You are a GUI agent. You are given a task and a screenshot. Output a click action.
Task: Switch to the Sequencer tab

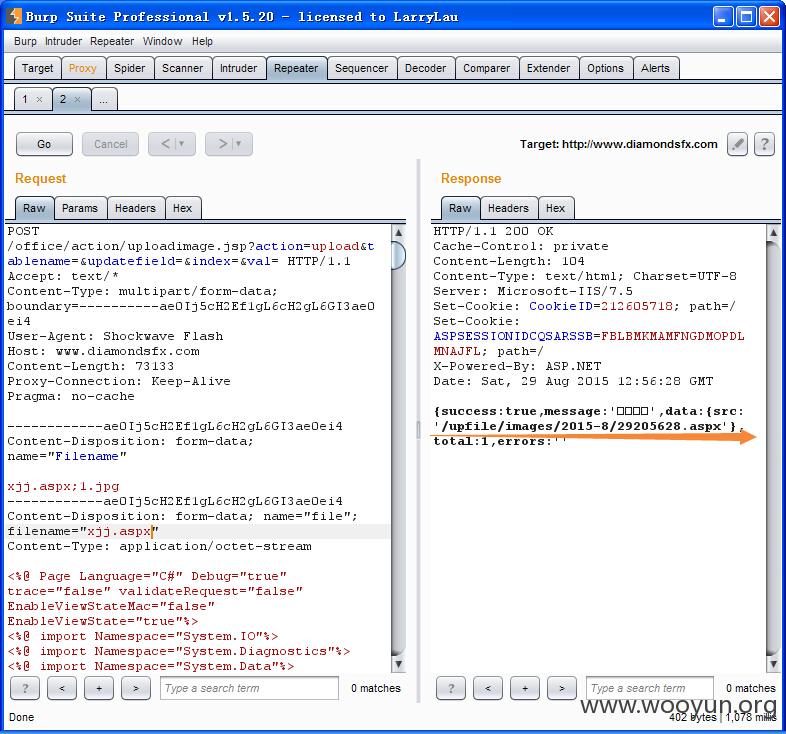click(361, 68)
